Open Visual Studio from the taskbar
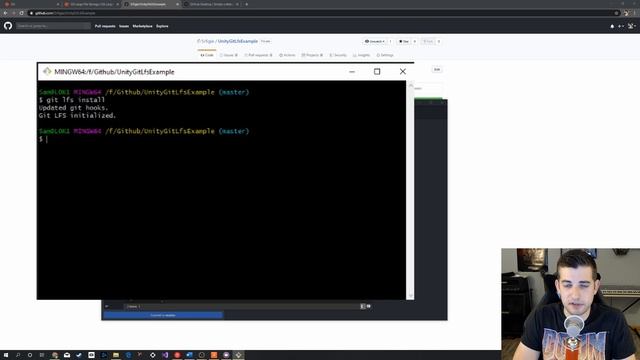This screenshot has width=640, height=360. pyautogui.click(x=165, y=355)
